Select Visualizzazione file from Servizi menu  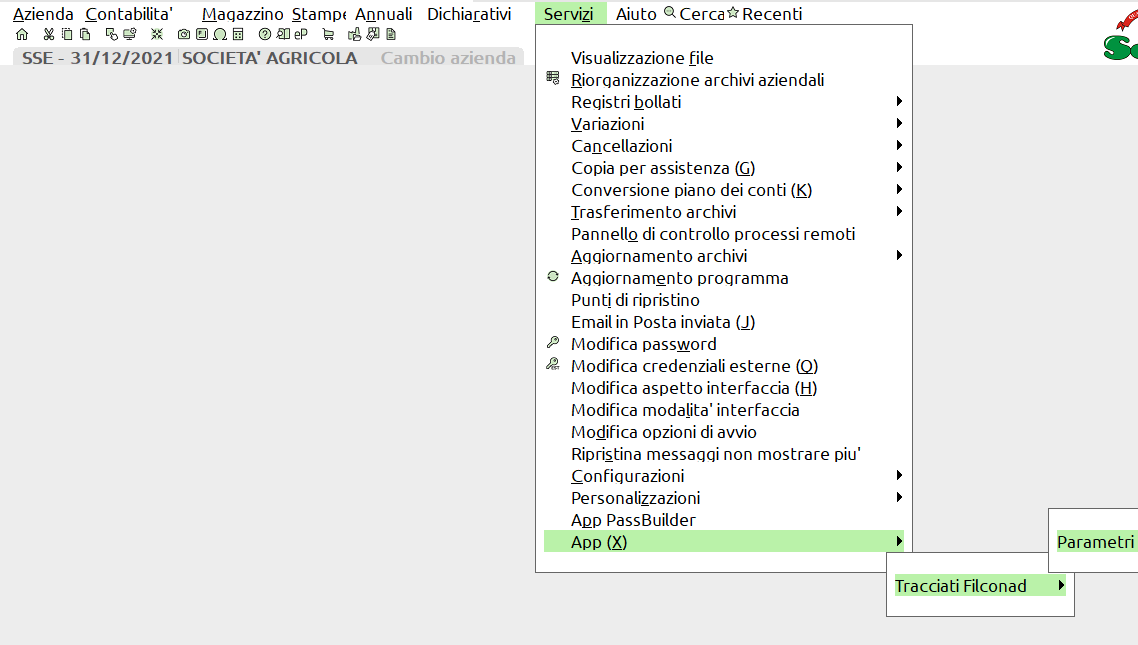pos(642,58)
